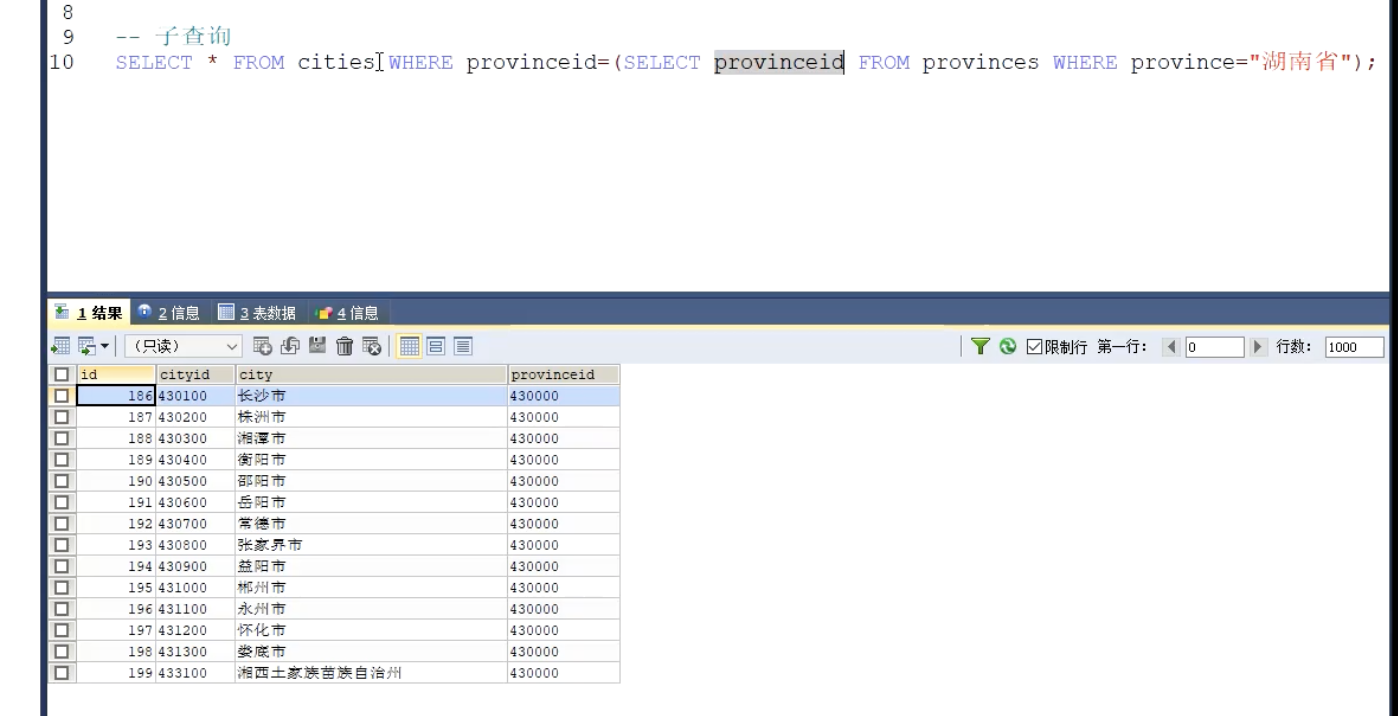Image resolution: width=1398 pixels, height=716 pixels.
Task: Check the row checkbox for 张家界市
Action: tap(62, 545)
